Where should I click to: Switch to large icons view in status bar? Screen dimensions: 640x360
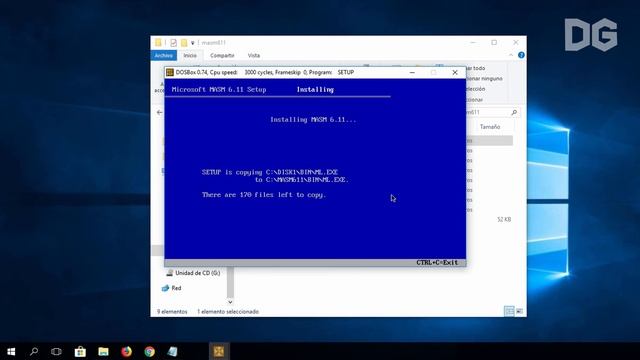(x=520, y=311)
